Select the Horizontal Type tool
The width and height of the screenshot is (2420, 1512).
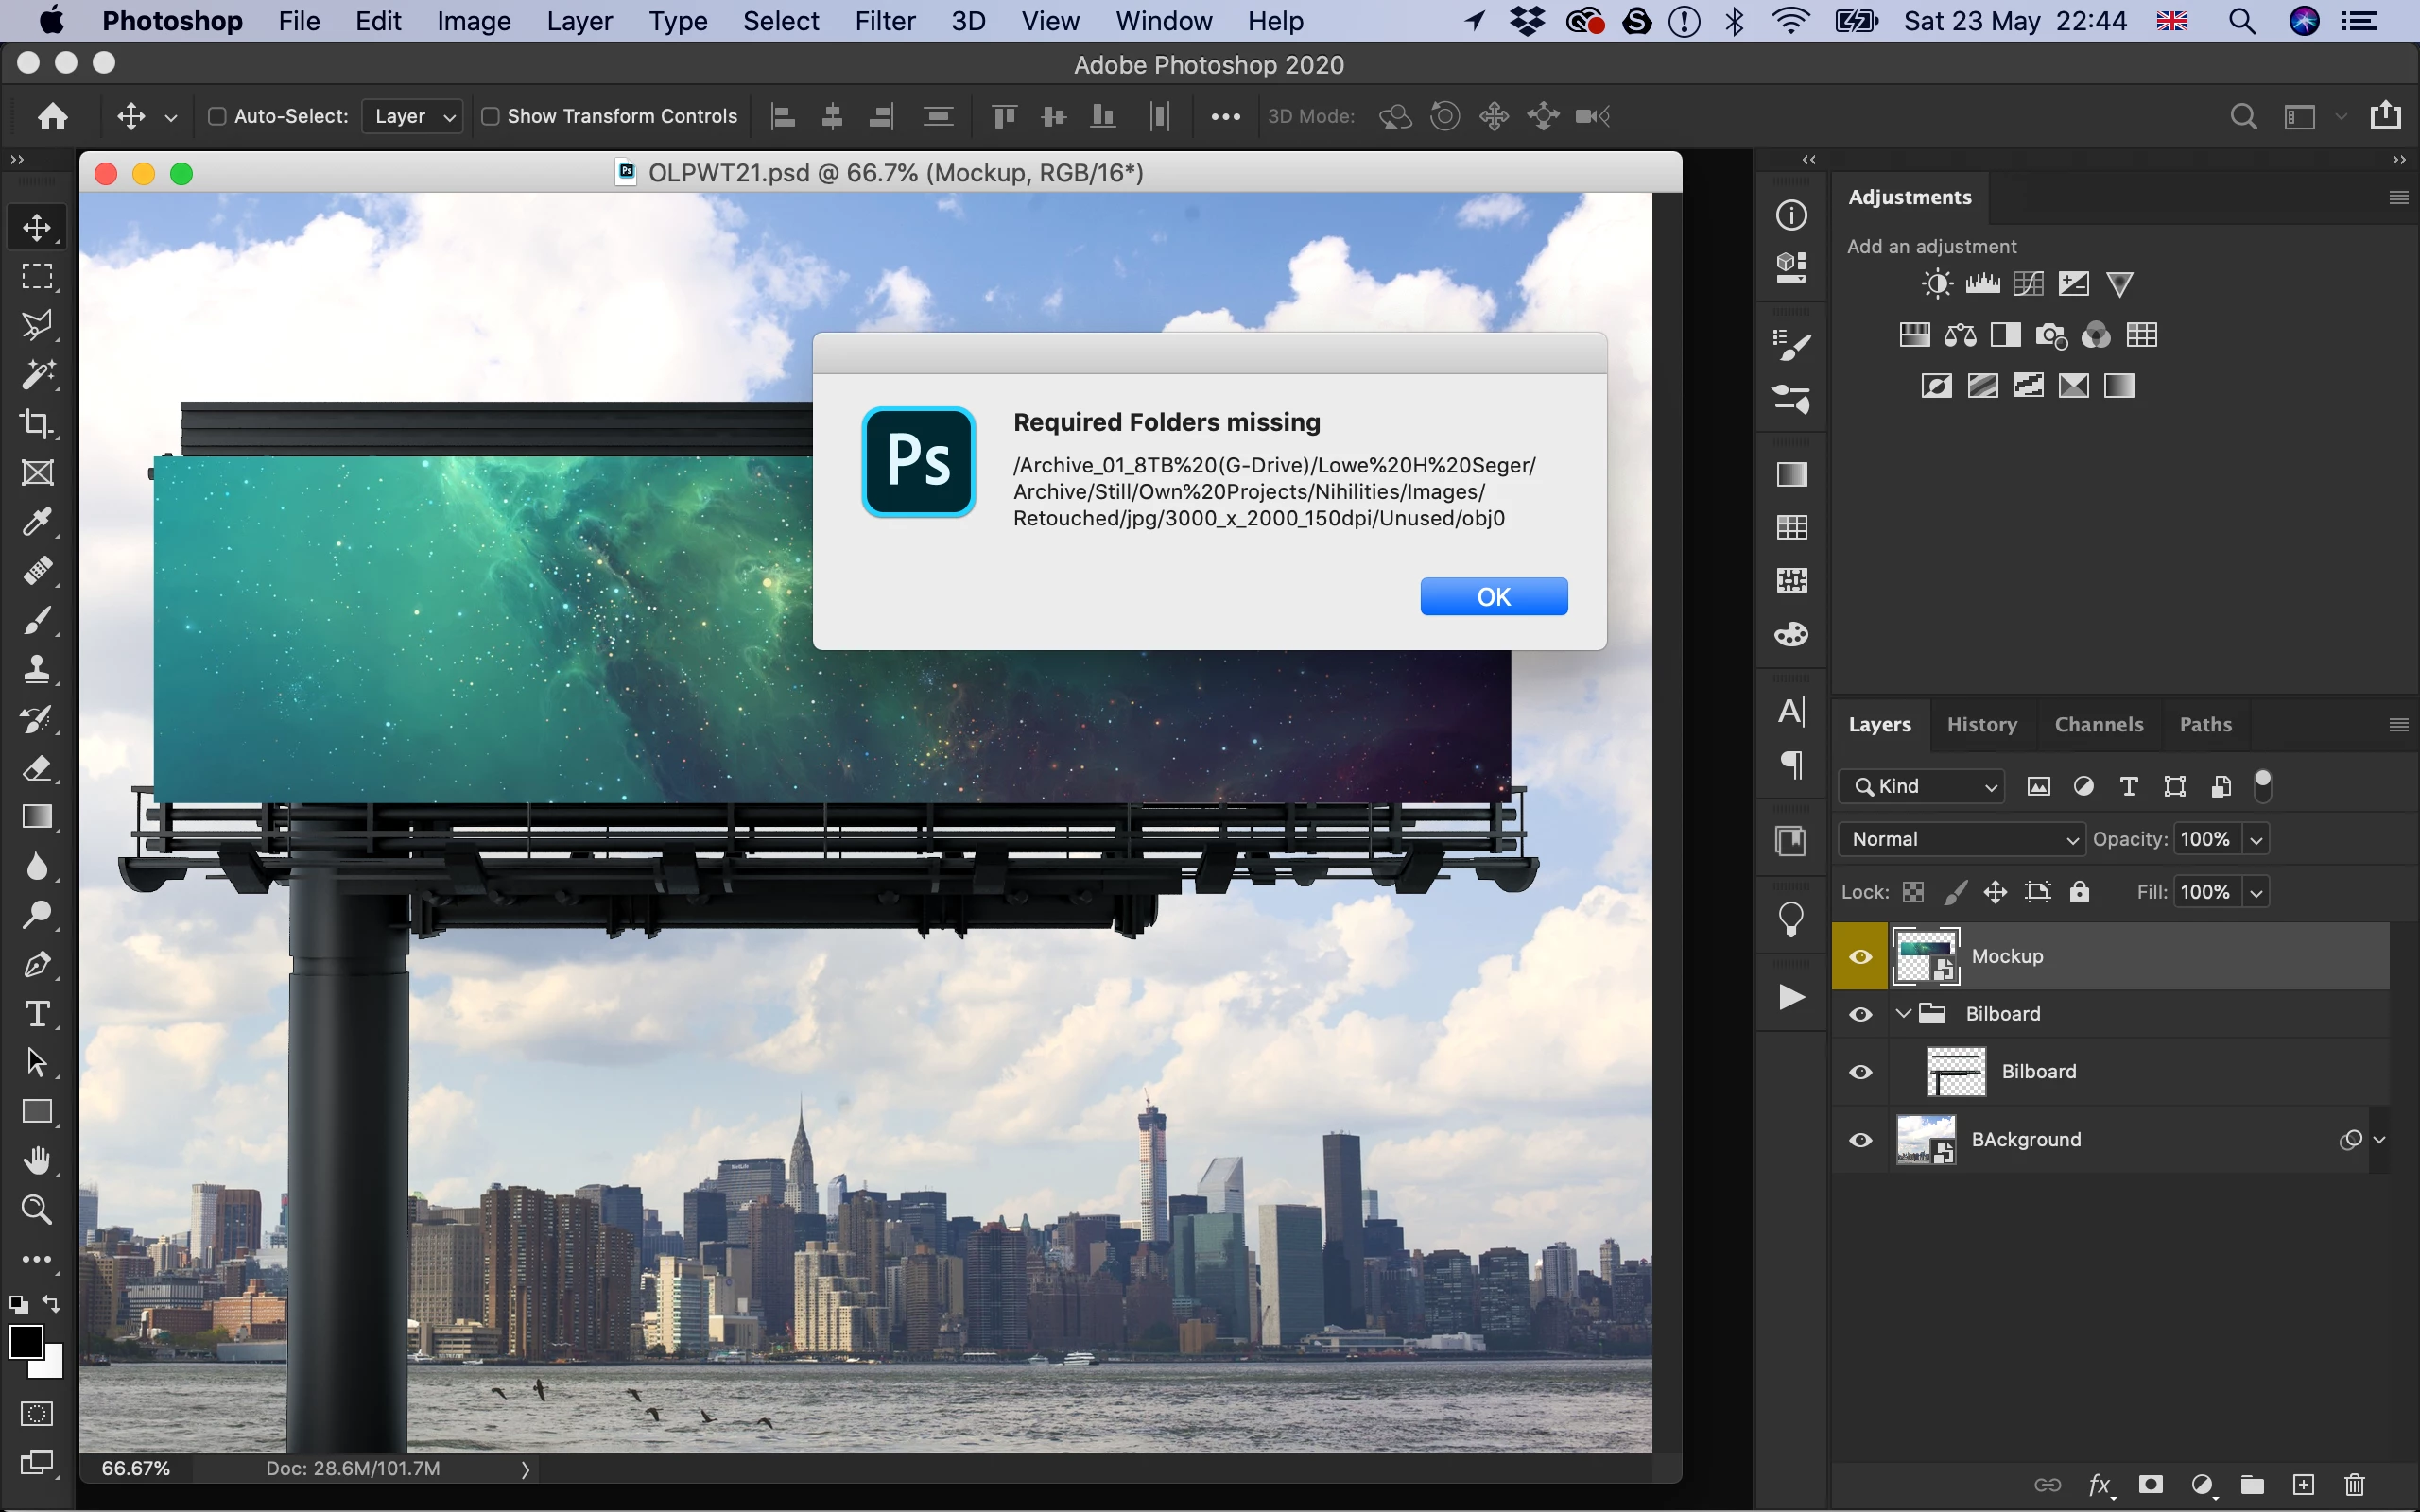pyautogui.click(x=37, y=1014)
